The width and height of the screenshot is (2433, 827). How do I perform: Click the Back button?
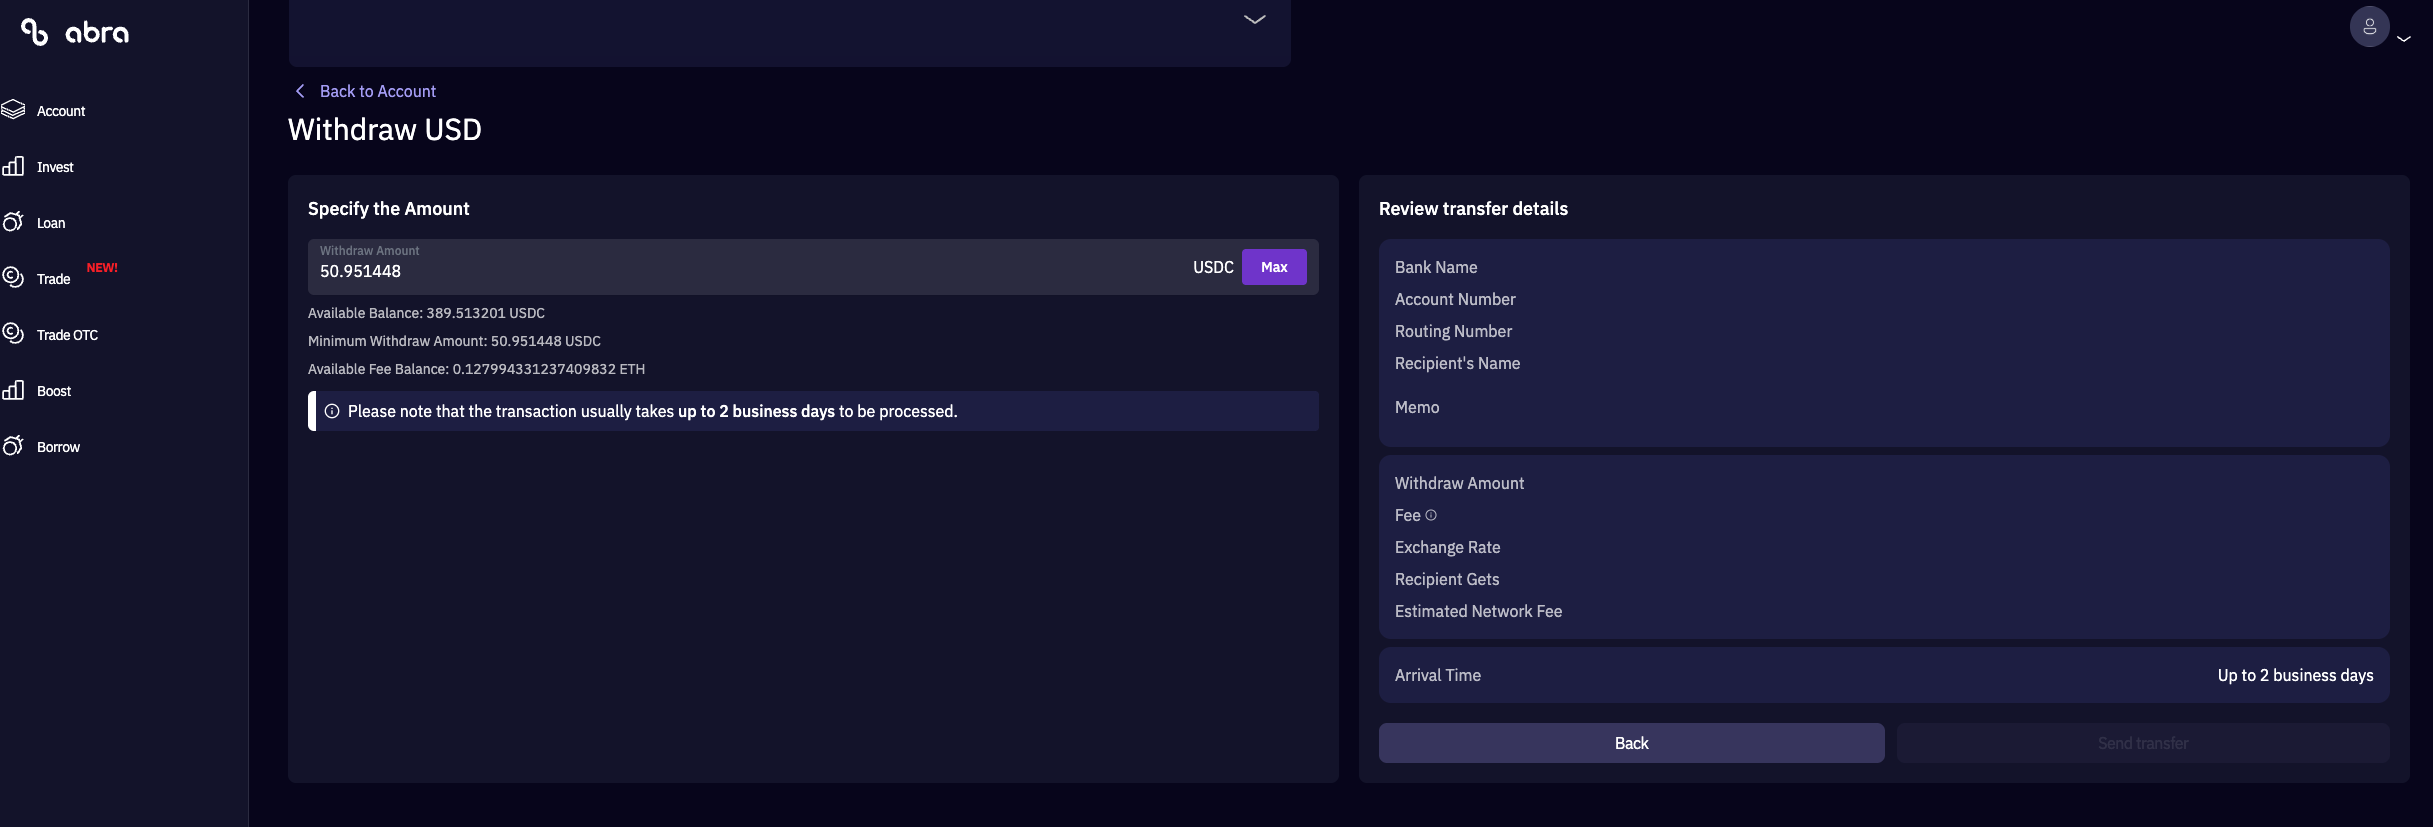click(x=1632, y=743)
